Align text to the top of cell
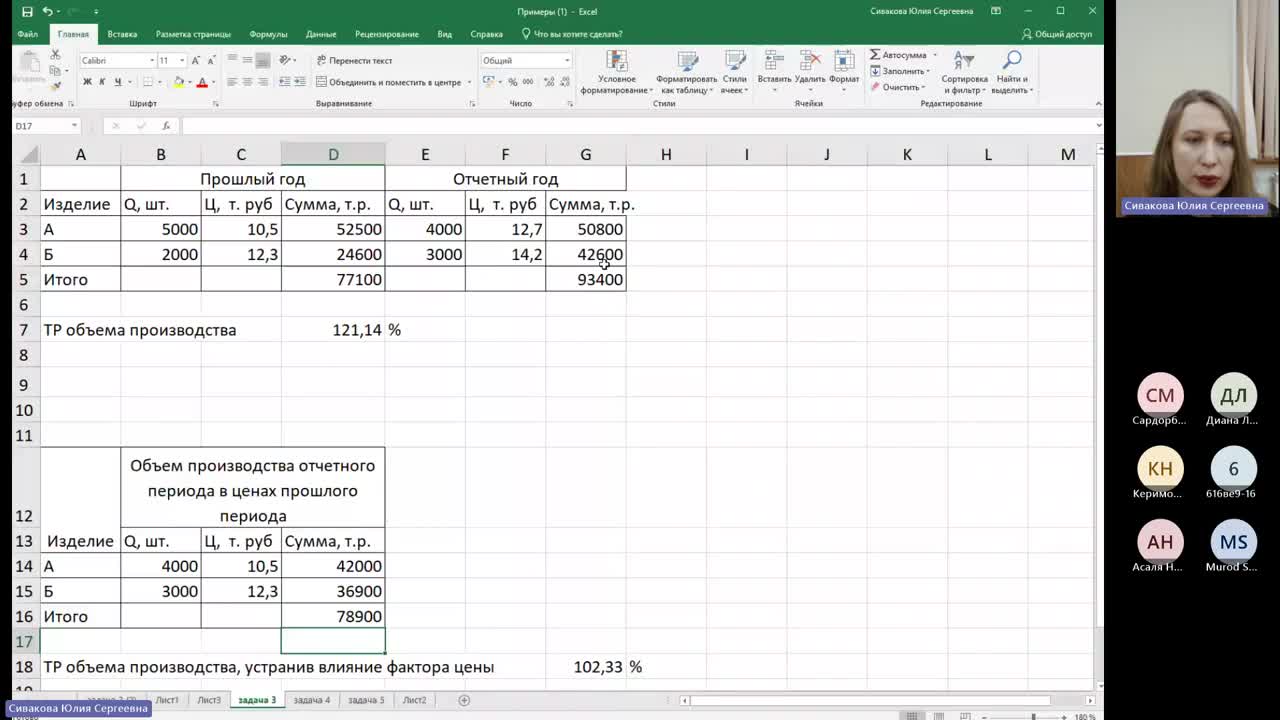The height and width of the screenshot is (720, 1280). (233, 60)
